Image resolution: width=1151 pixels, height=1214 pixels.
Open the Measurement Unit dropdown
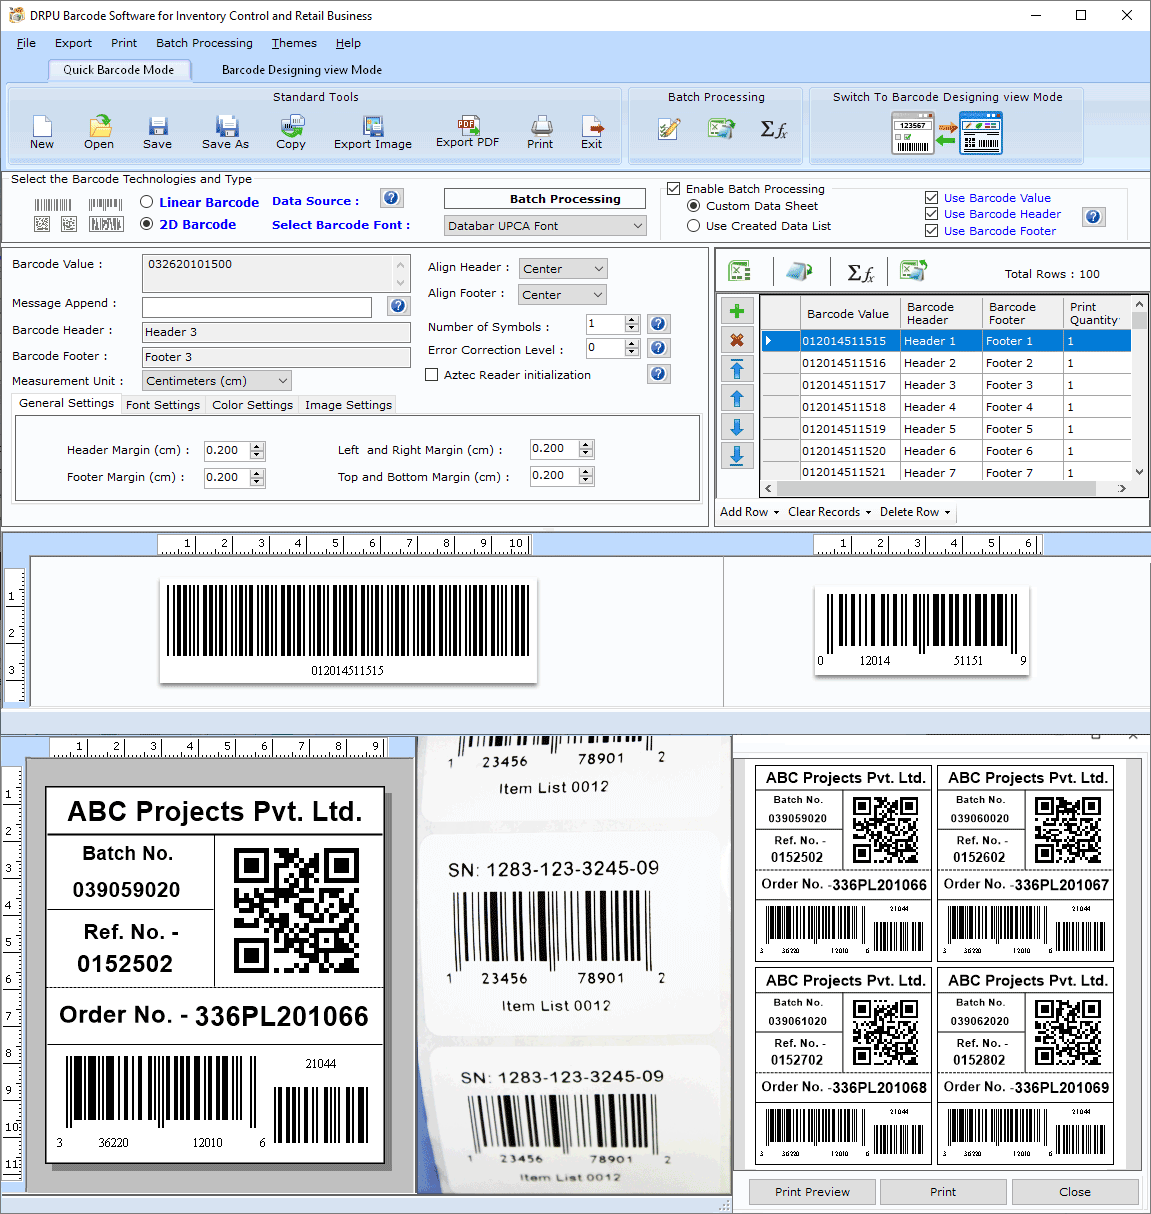[x=217, y=381]
